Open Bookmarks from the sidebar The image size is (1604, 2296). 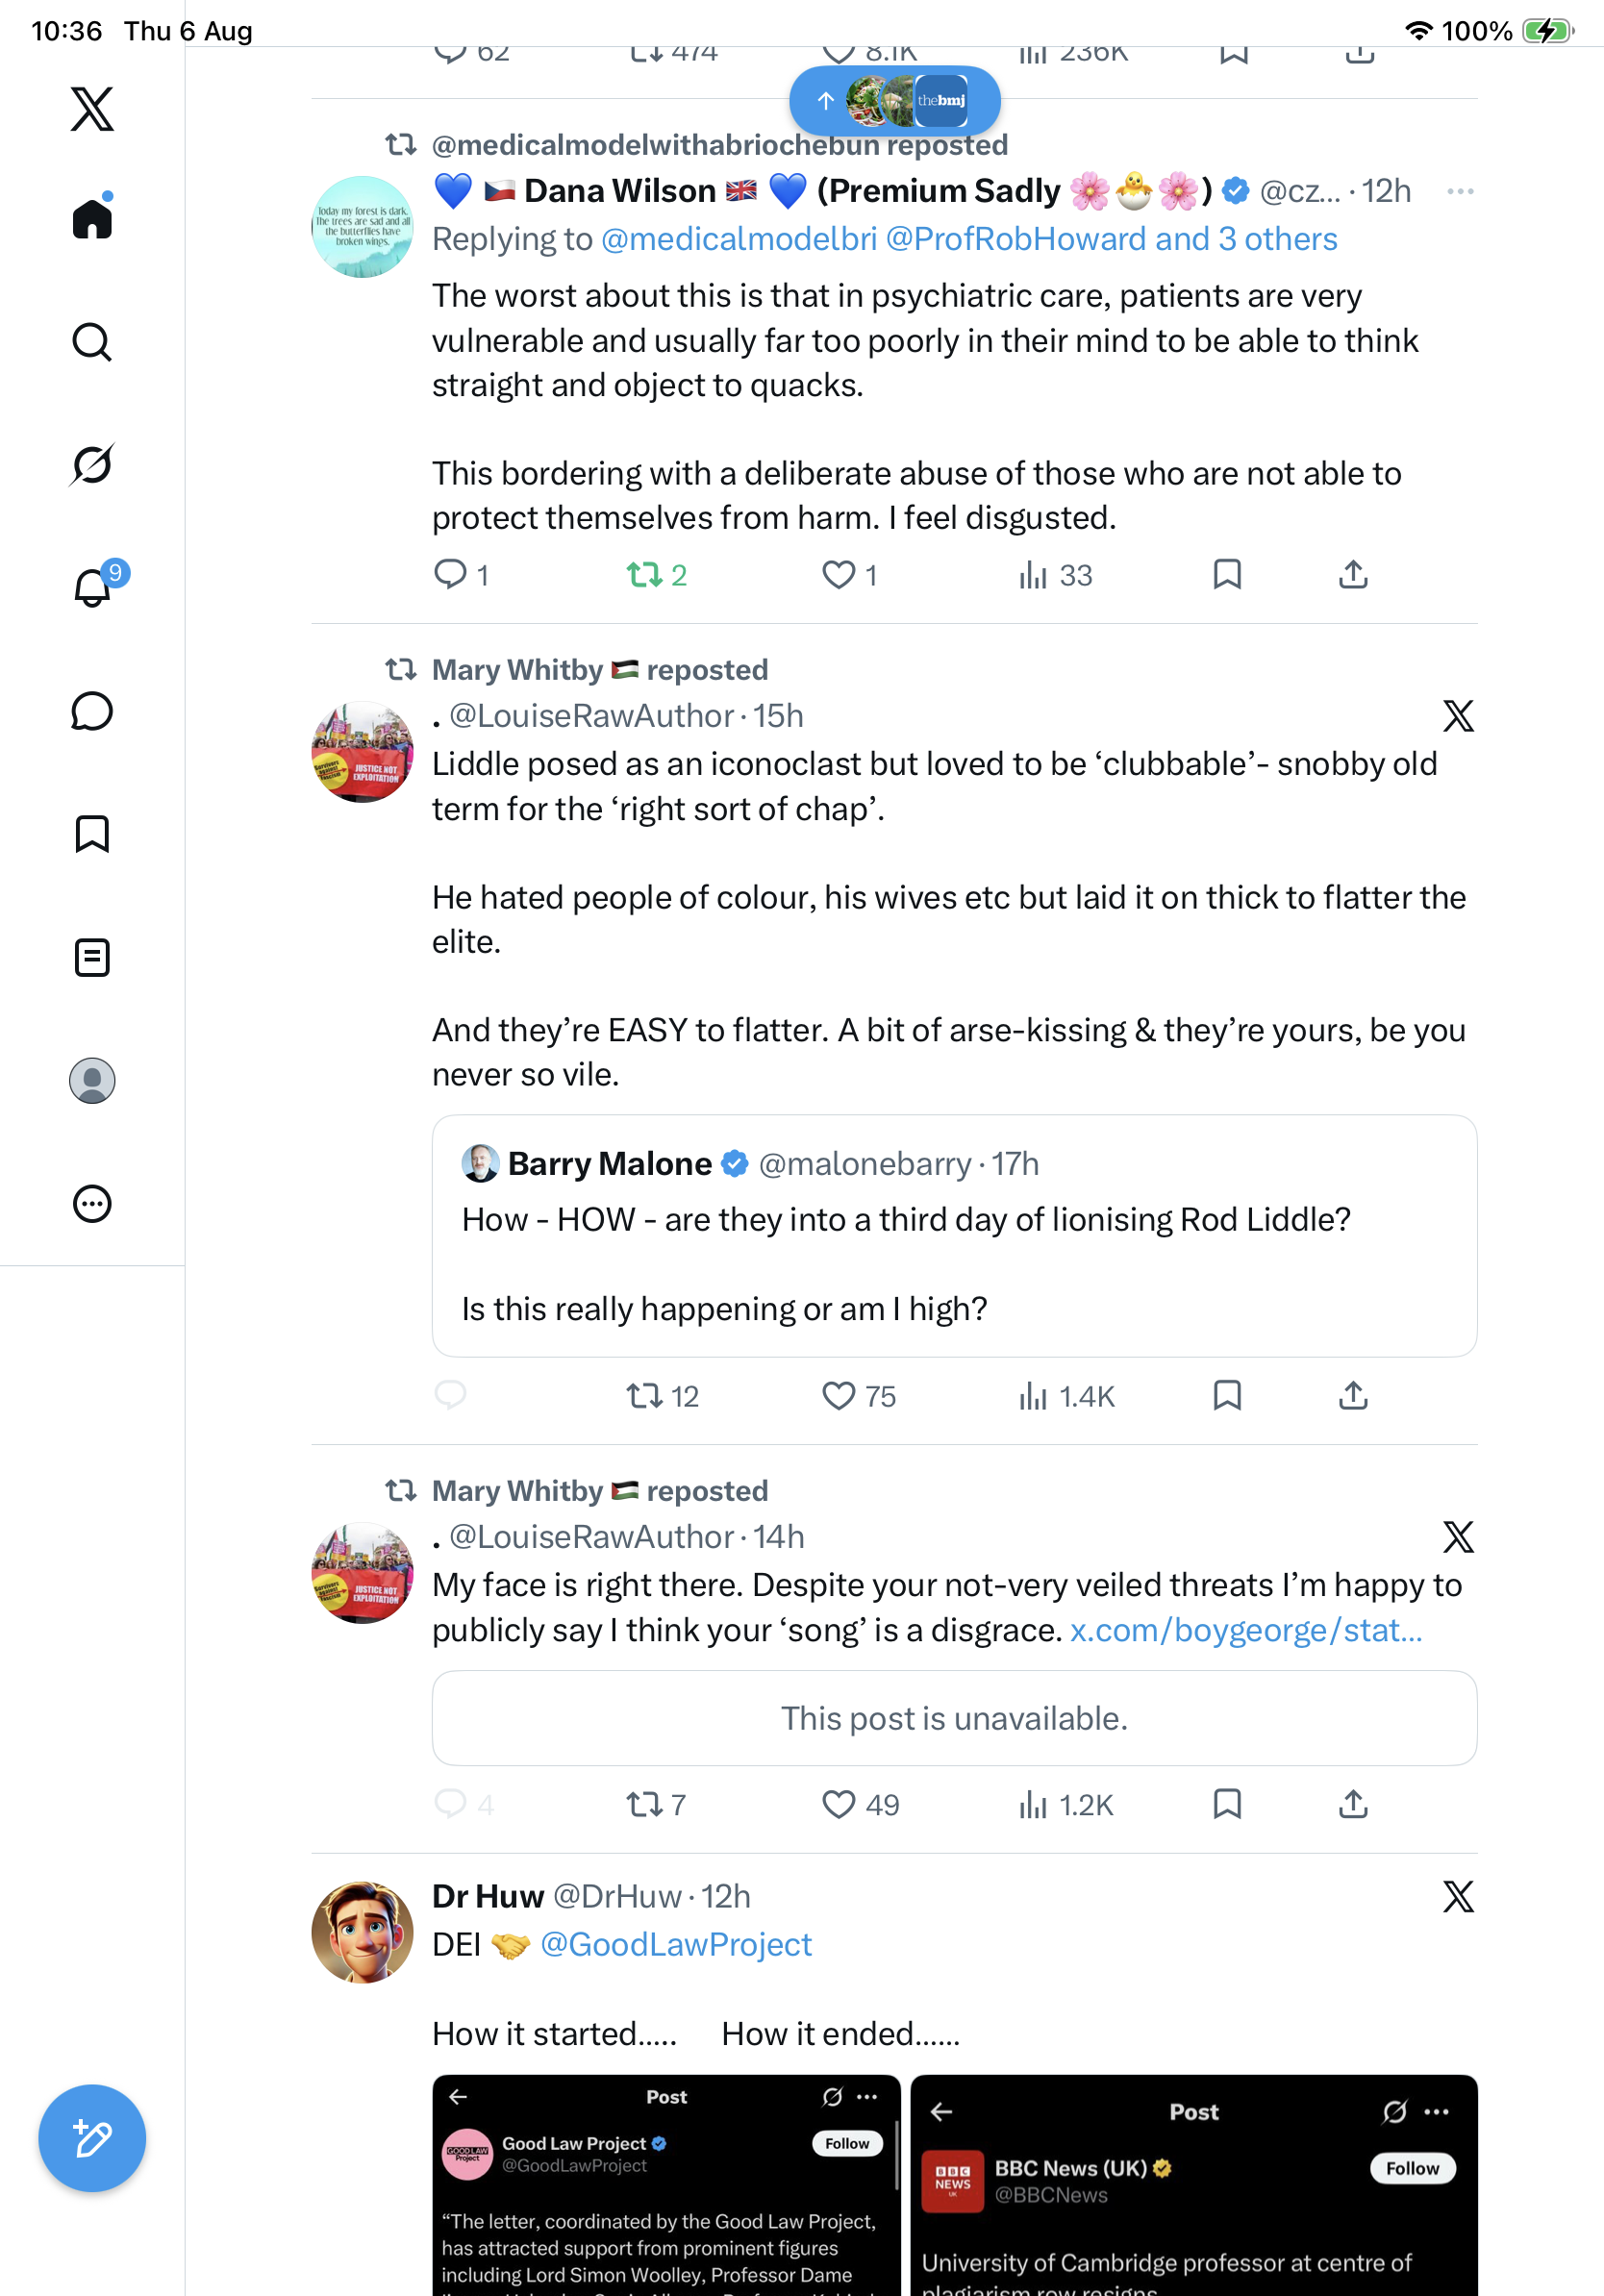(x=92, y=833)
